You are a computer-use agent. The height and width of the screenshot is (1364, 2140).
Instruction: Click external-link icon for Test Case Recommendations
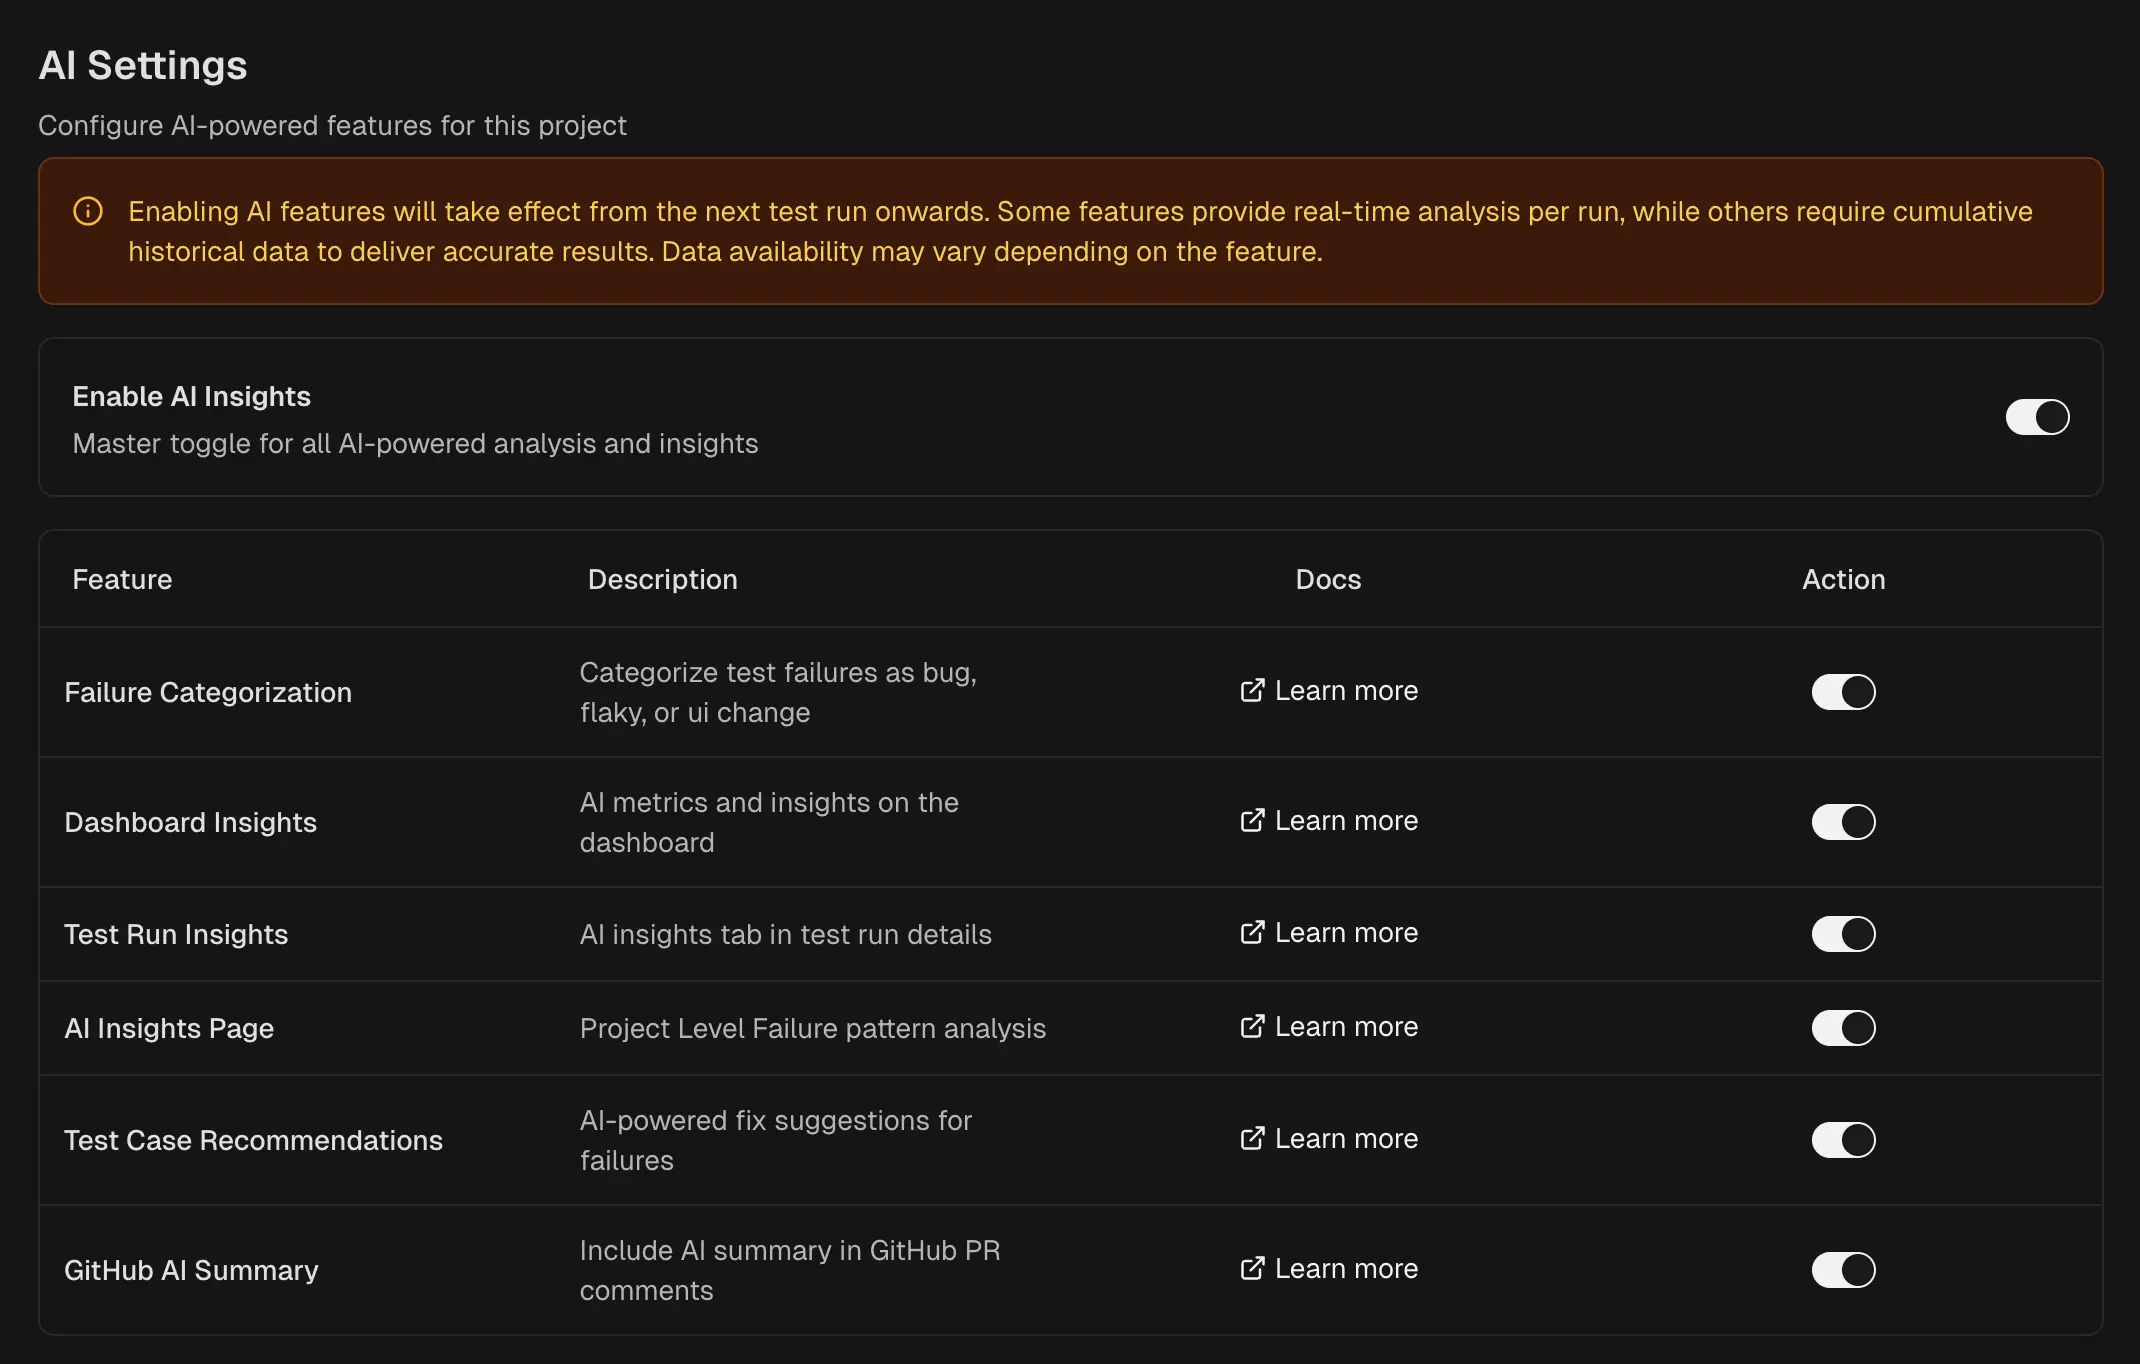click(x=1252, y=1139)
